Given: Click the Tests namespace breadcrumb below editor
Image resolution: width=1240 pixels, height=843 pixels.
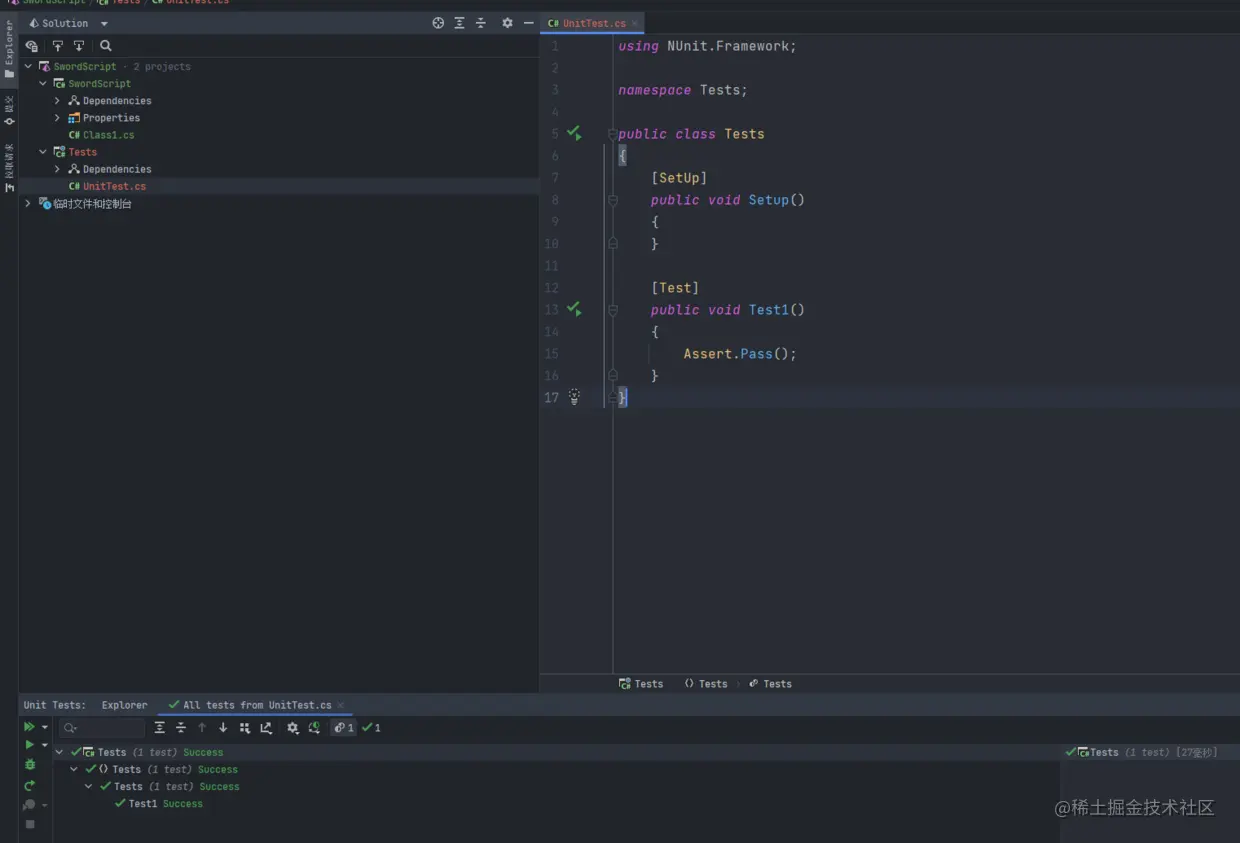Looking at the screenshot, I should (x=706, y=684).
